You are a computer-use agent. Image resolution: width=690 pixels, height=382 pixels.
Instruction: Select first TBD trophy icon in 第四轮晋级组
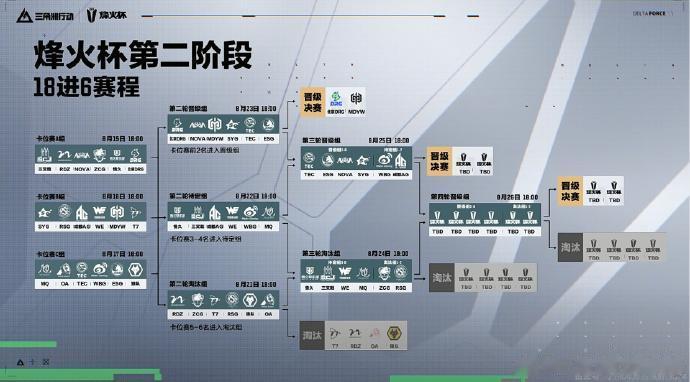[437, 217]
